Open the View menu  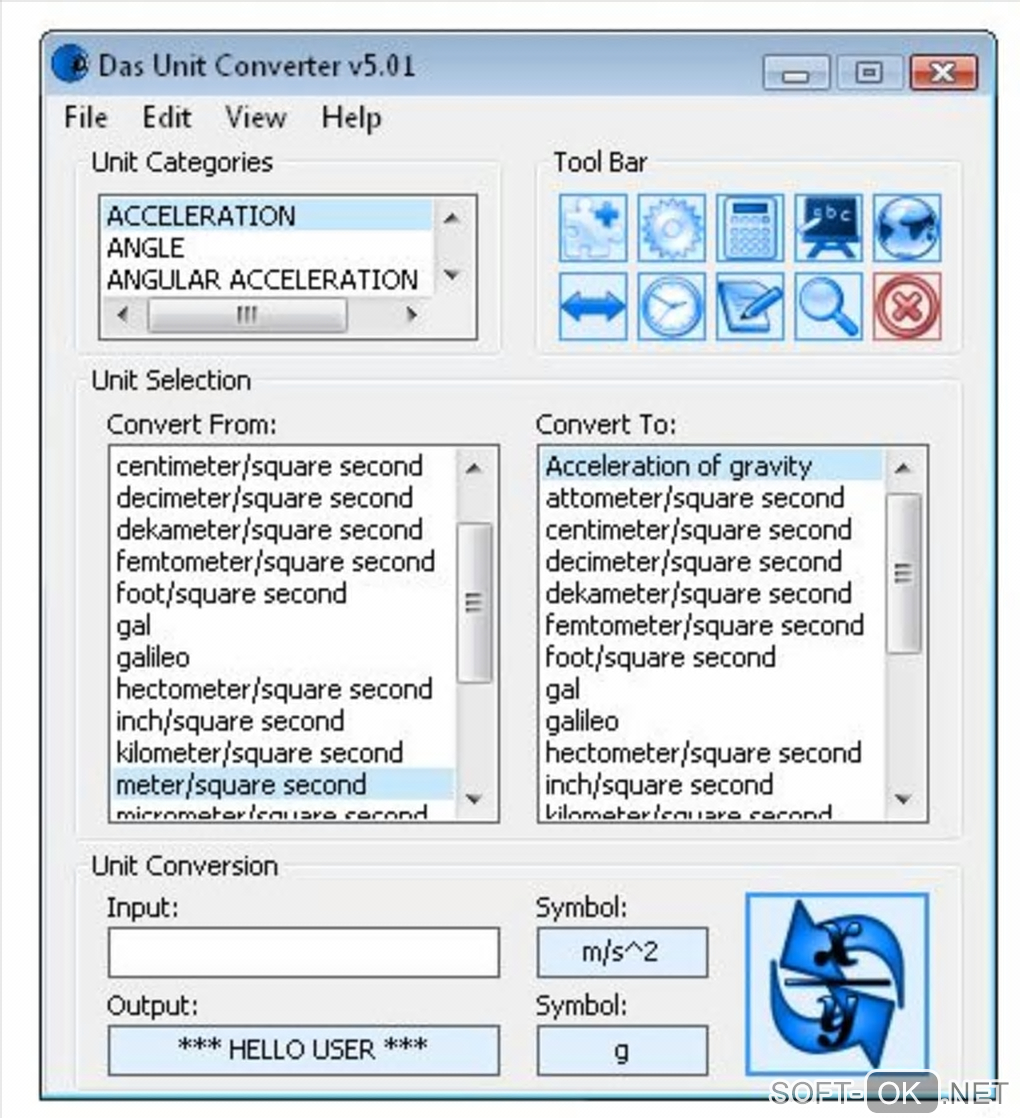coord(256,117)
